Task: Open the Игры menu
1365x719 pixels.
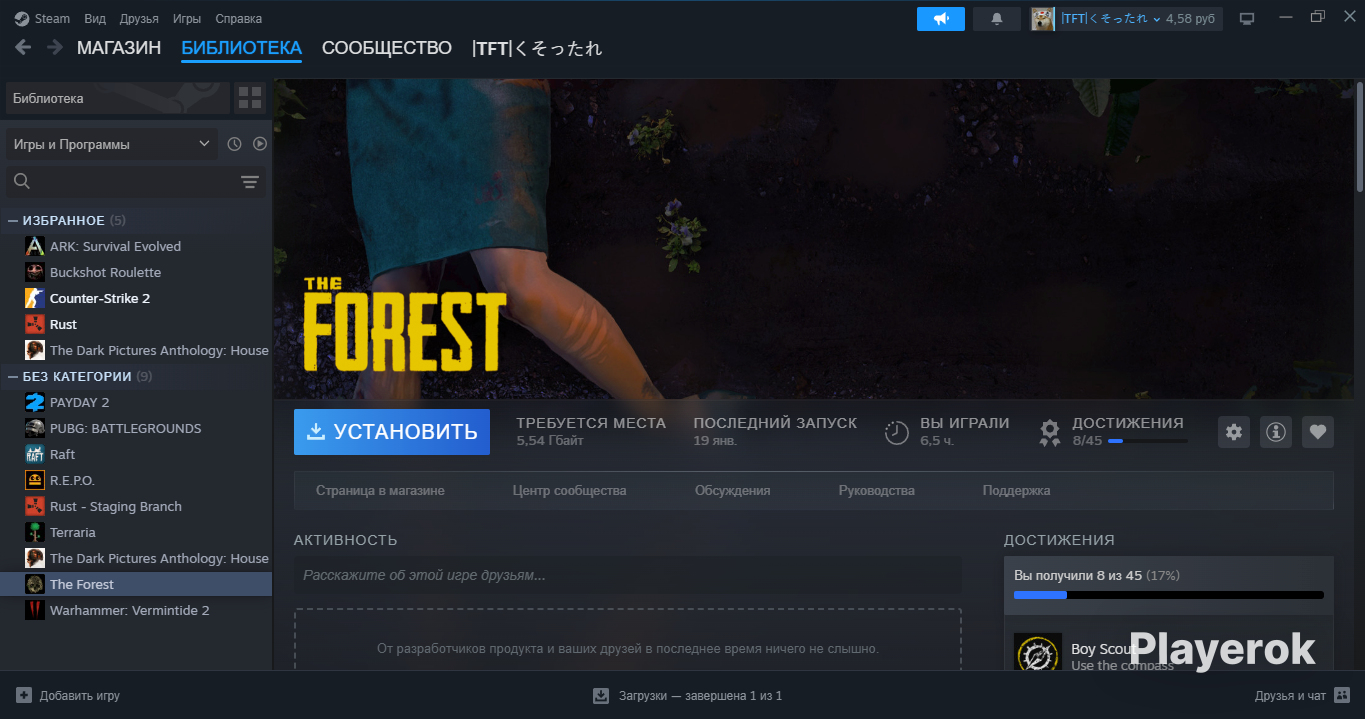Action: click(x=186, y=19)
